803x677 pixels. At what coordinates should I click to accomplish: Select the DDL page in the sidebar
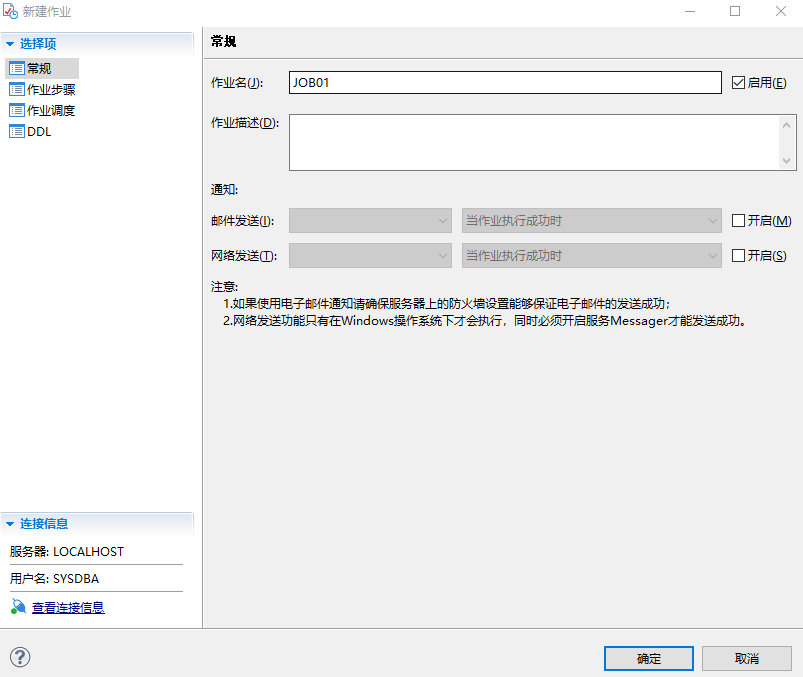click(x=35, y=131)
